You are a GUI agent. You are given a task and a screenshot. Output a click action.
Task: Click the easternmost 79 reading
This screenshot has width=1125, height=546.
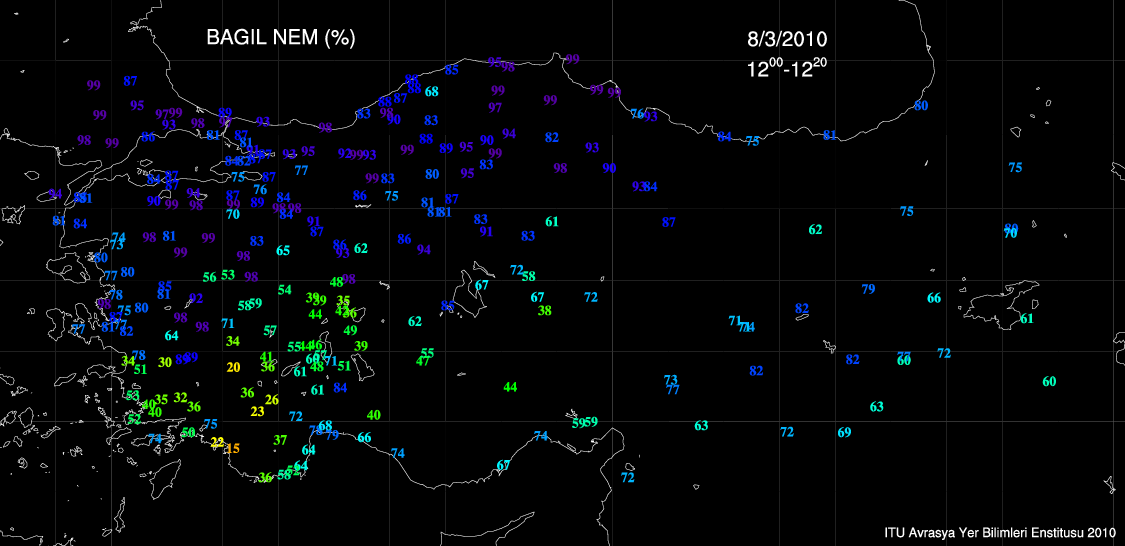[868, 289]
